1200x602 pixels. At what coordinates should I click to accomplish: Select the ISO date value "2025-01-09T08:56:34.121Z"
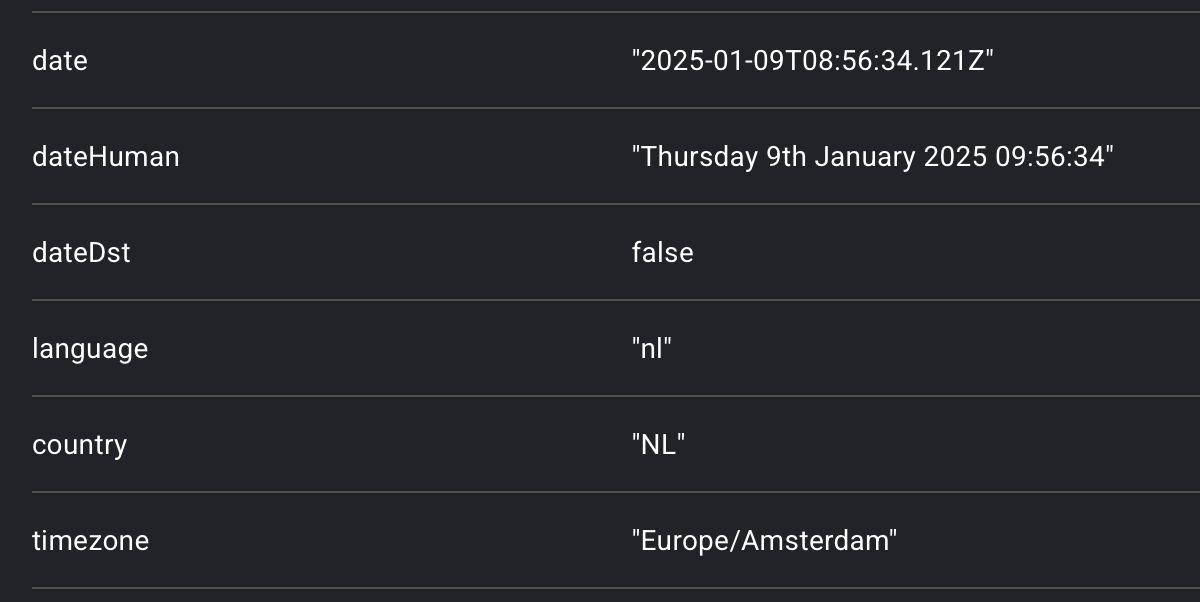coord(813,61)
